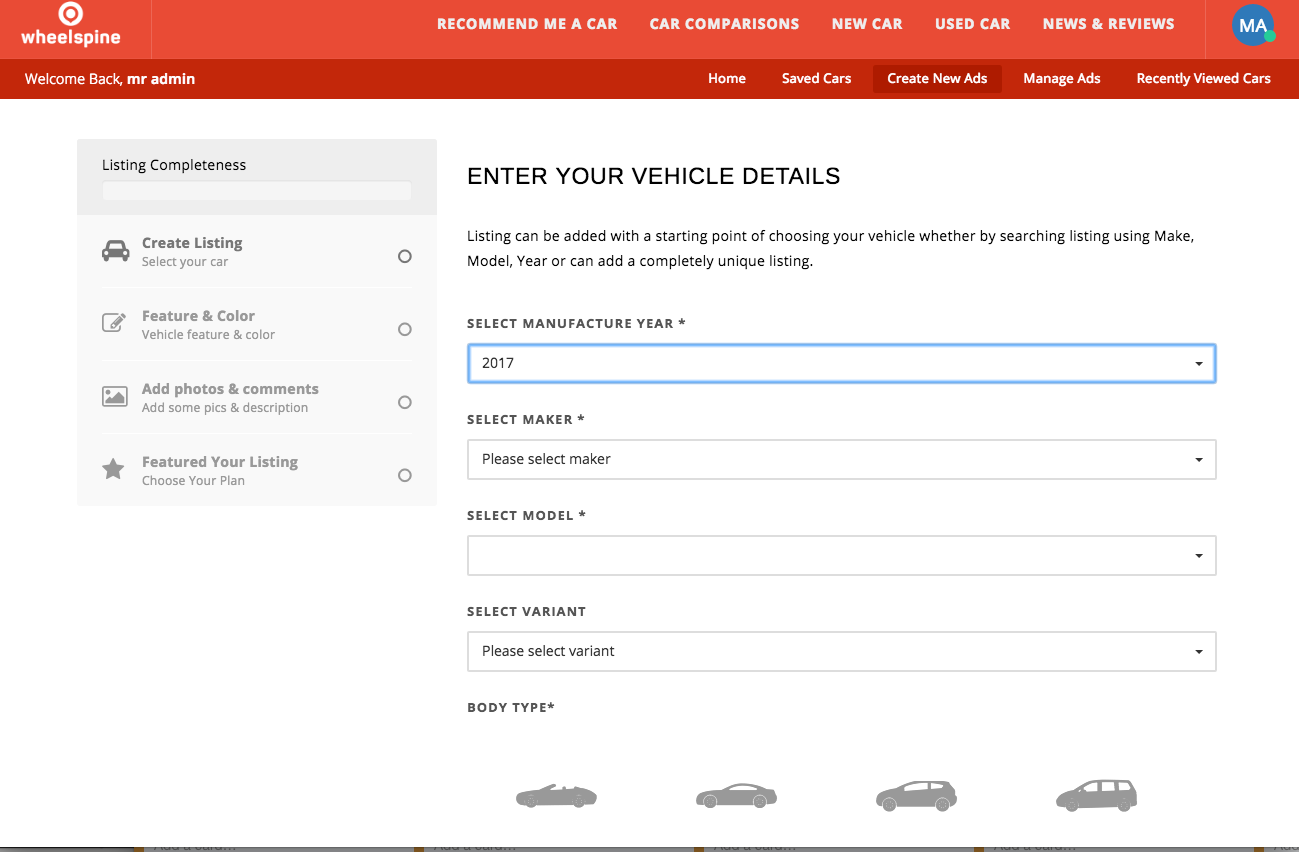Select the Add photos & comments radio circle
Screen dimensions: 1299x852
(405, 402)
